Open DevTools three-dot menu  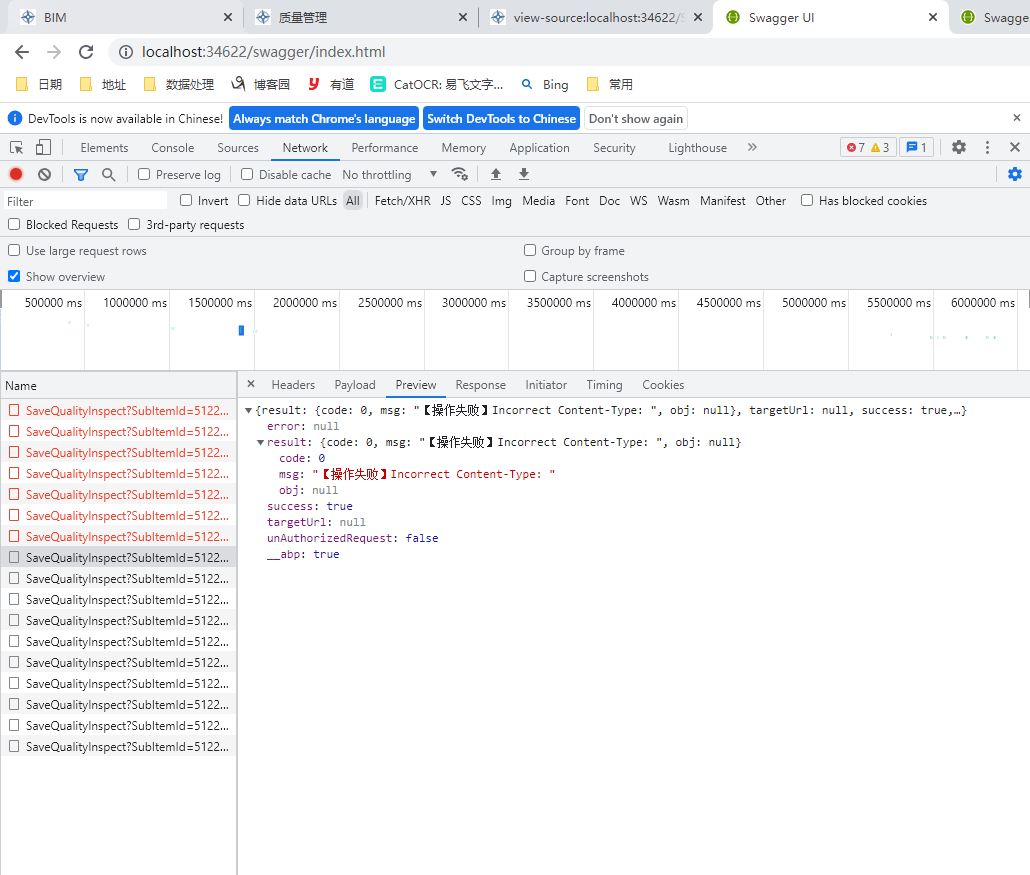pos(987,147)
